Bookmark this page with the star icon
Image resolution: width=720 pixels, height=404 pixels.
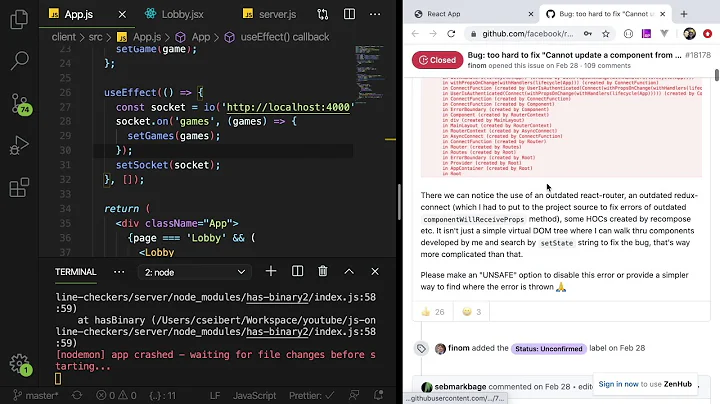[x=606, y=34]
